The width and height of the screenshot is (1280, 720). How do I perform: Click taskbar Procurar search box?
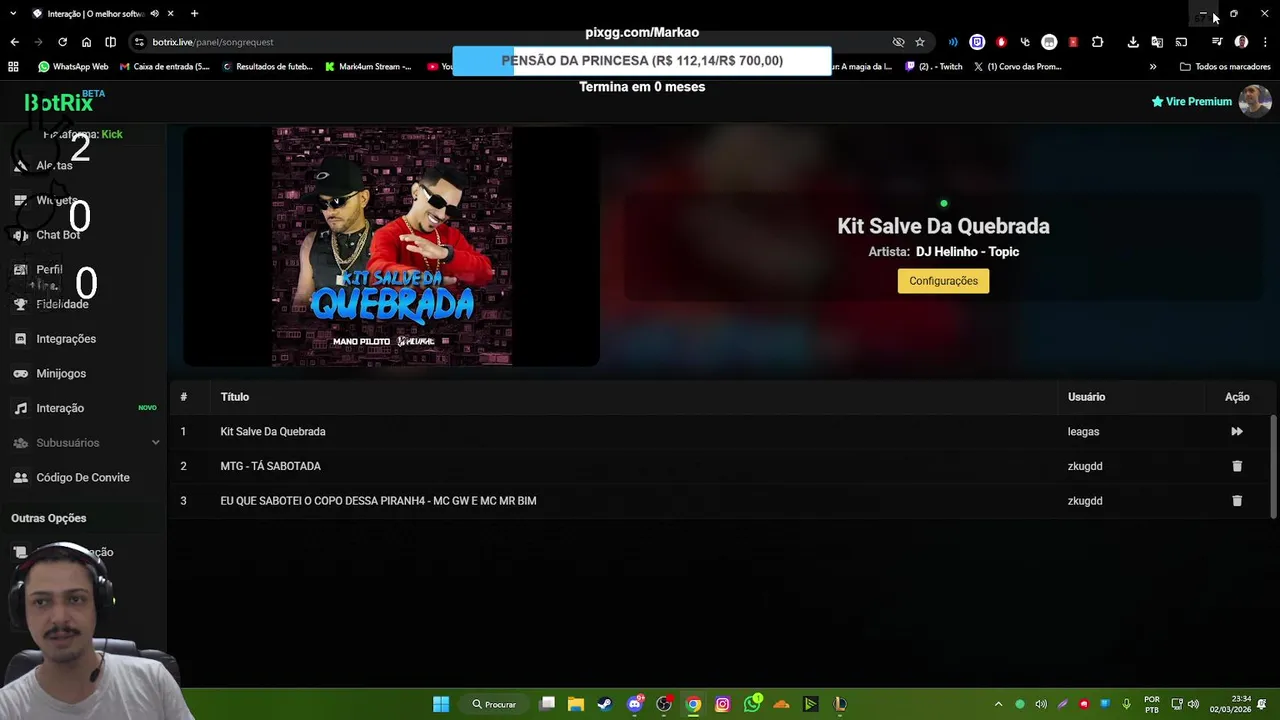click(495, 704)
